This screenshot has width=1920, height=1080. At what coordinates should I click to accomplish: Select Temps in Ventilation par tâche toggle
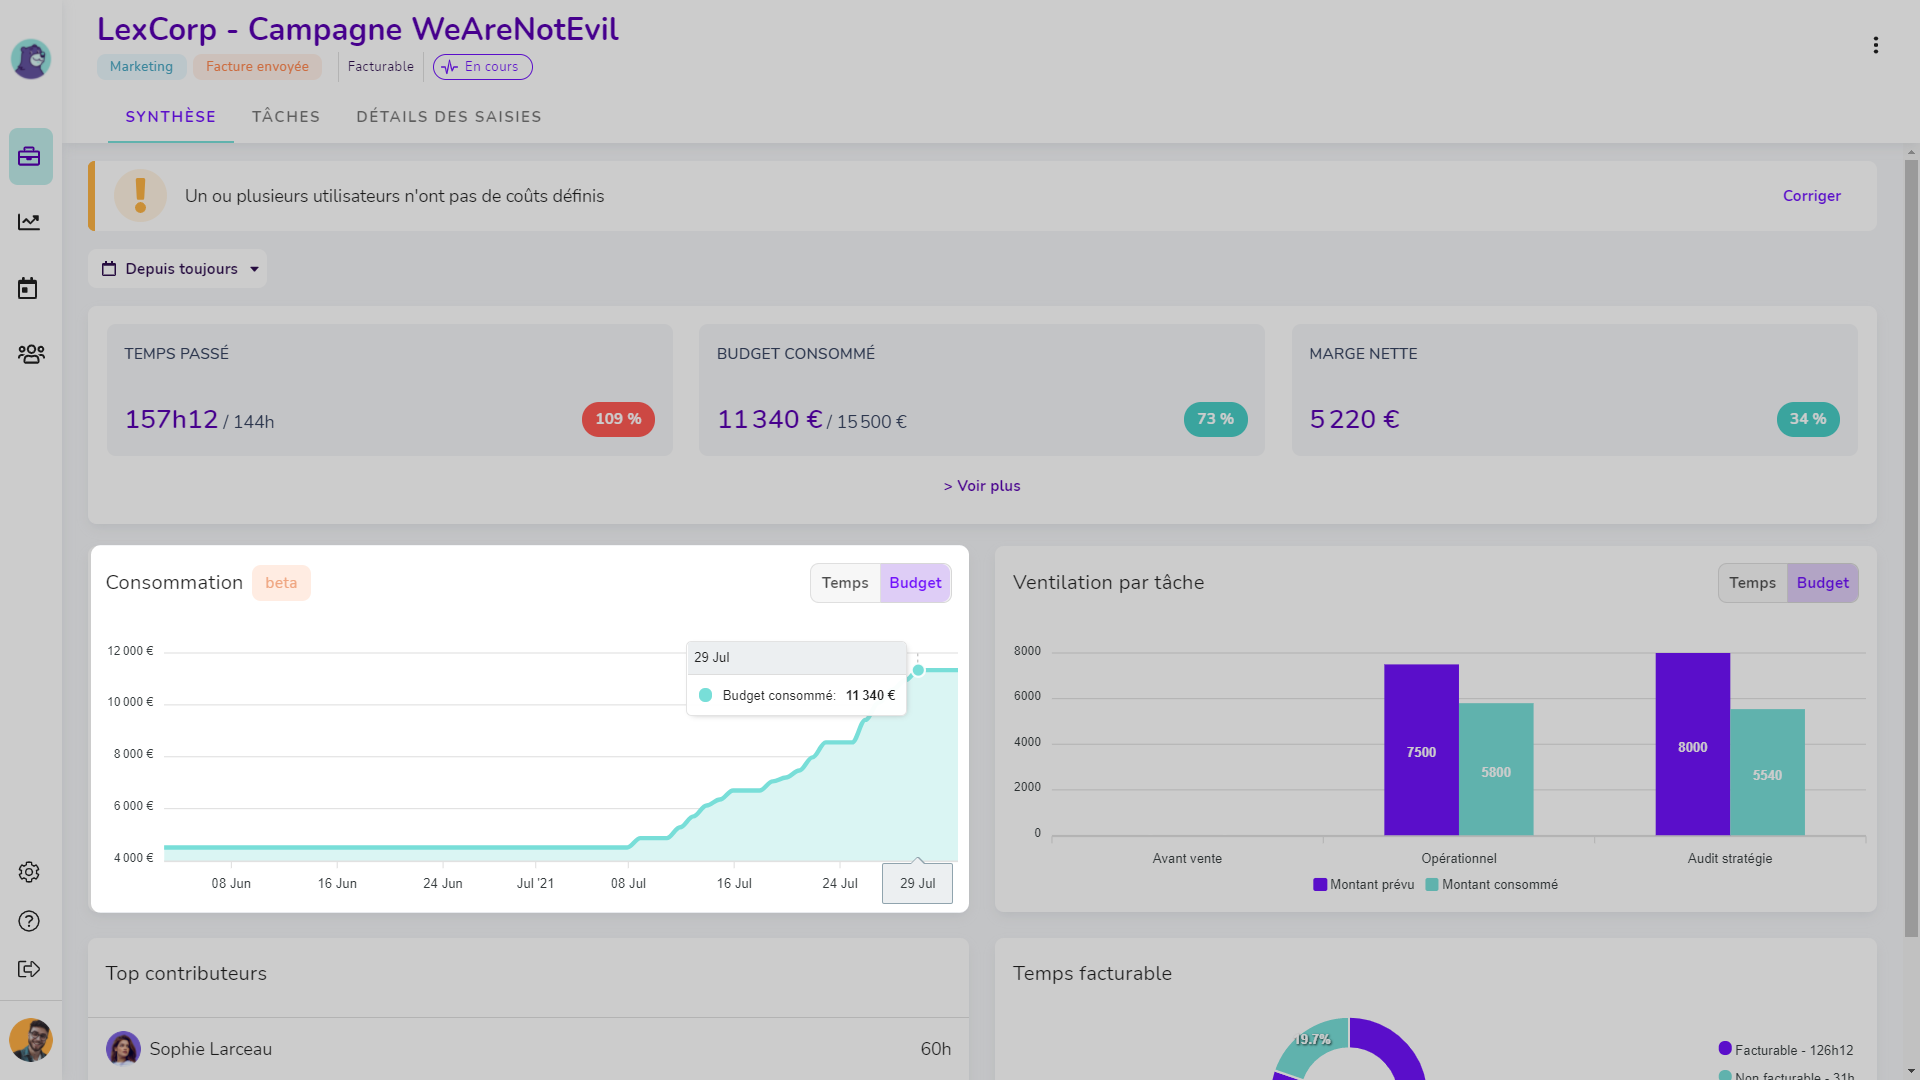point(1752,583)
